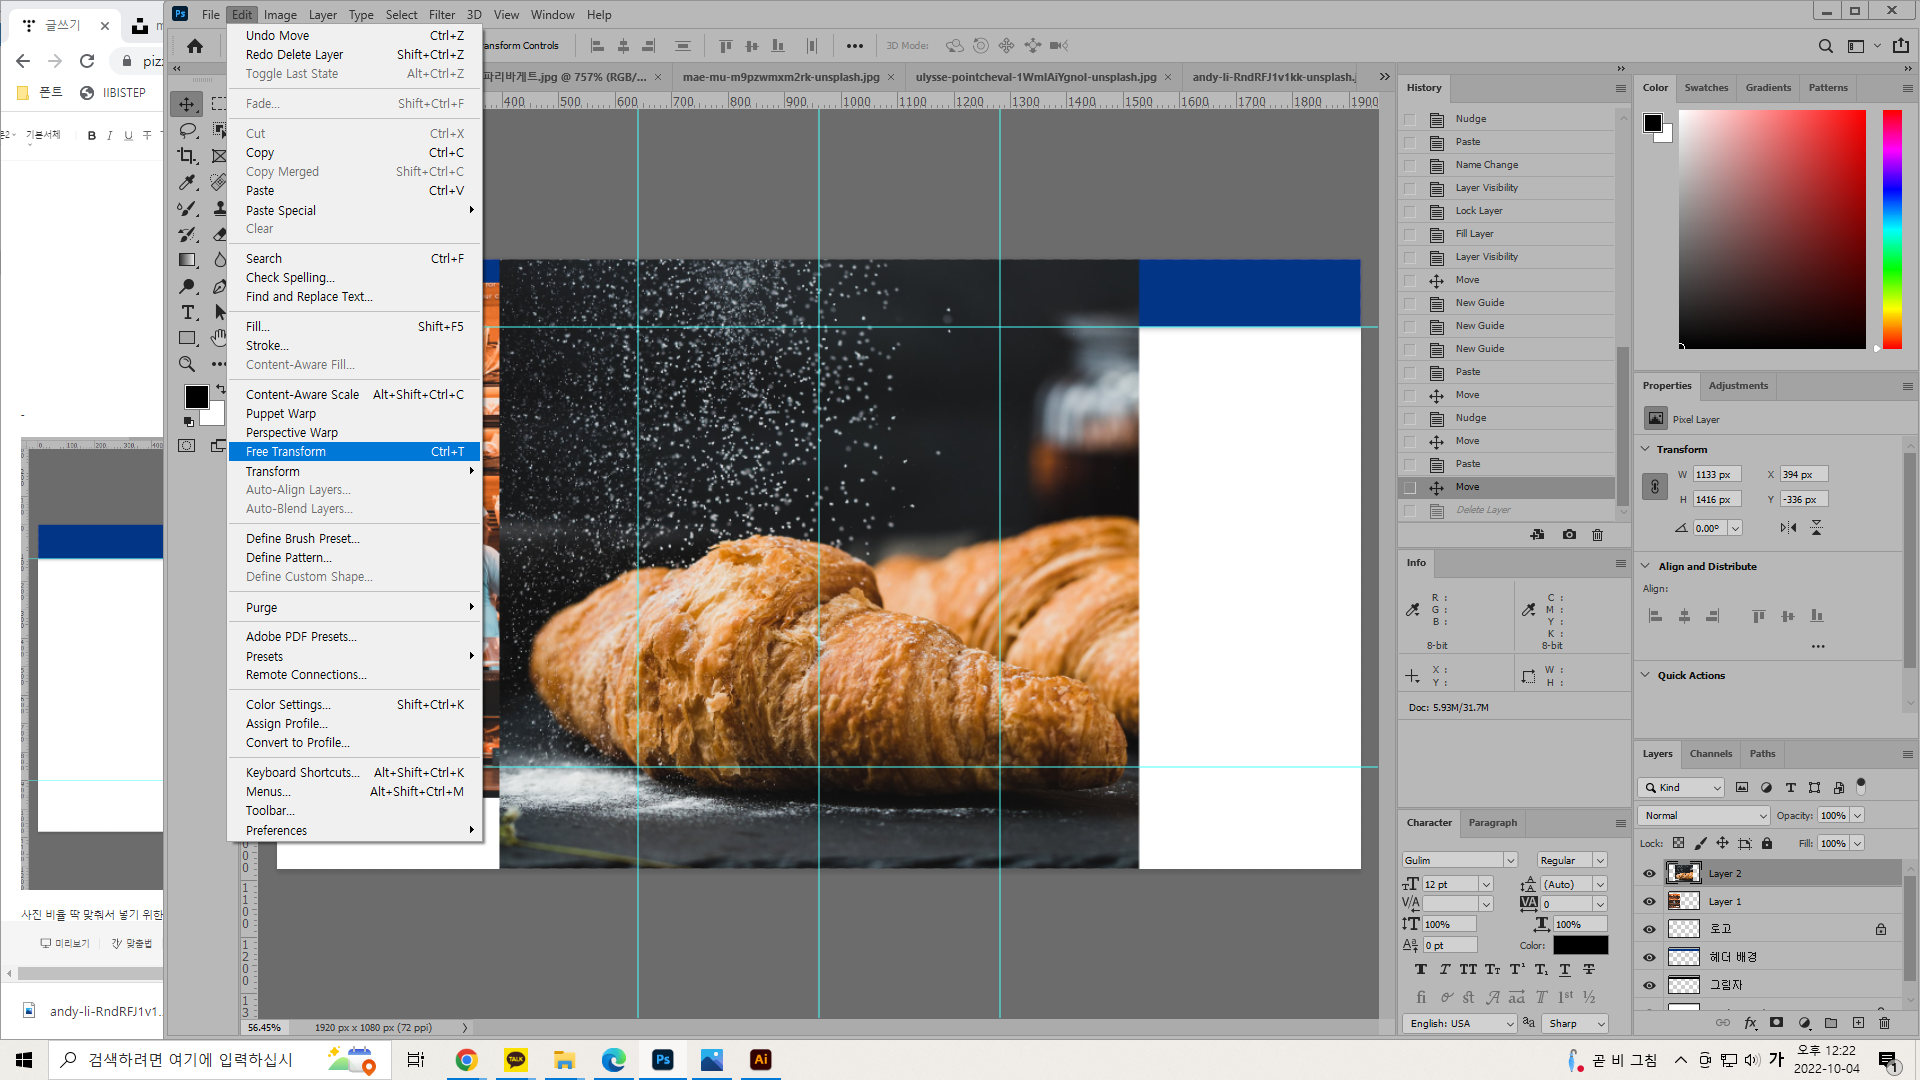Toggle layer filtering switch on/off
The image size is (1920, 1080).
pos(1861,786)
